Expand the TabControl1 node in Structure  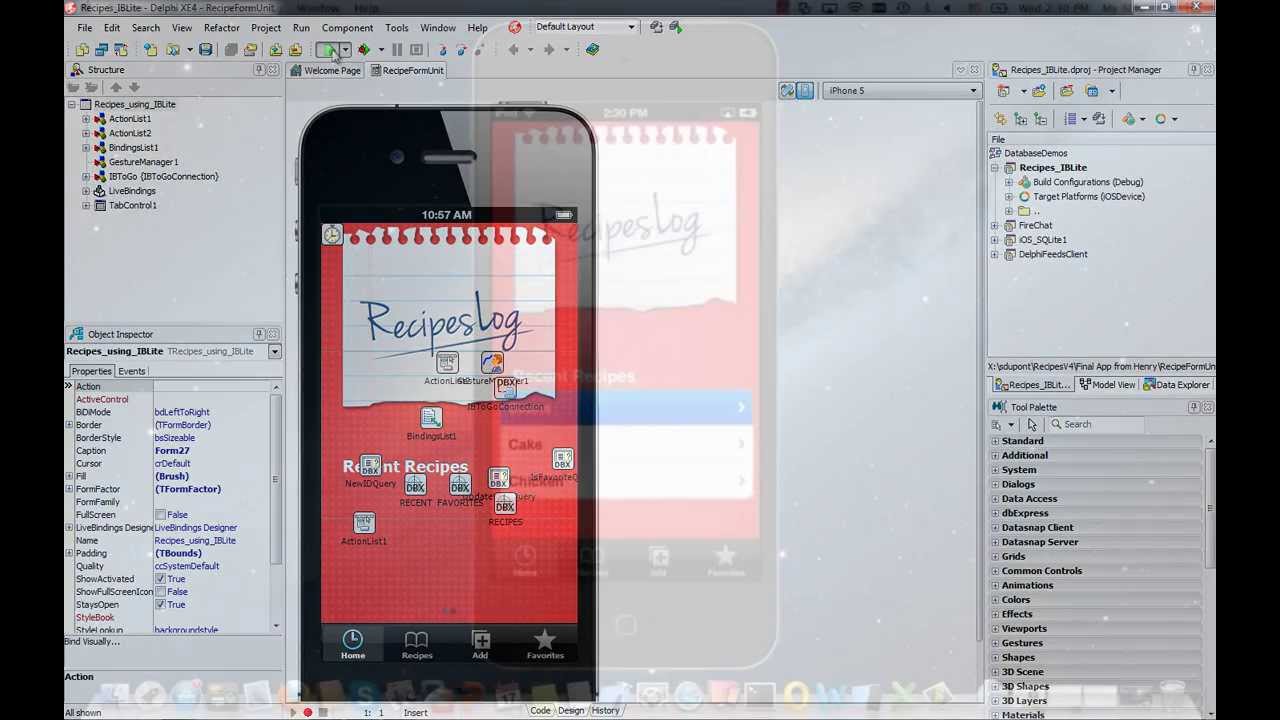point(86,206)
